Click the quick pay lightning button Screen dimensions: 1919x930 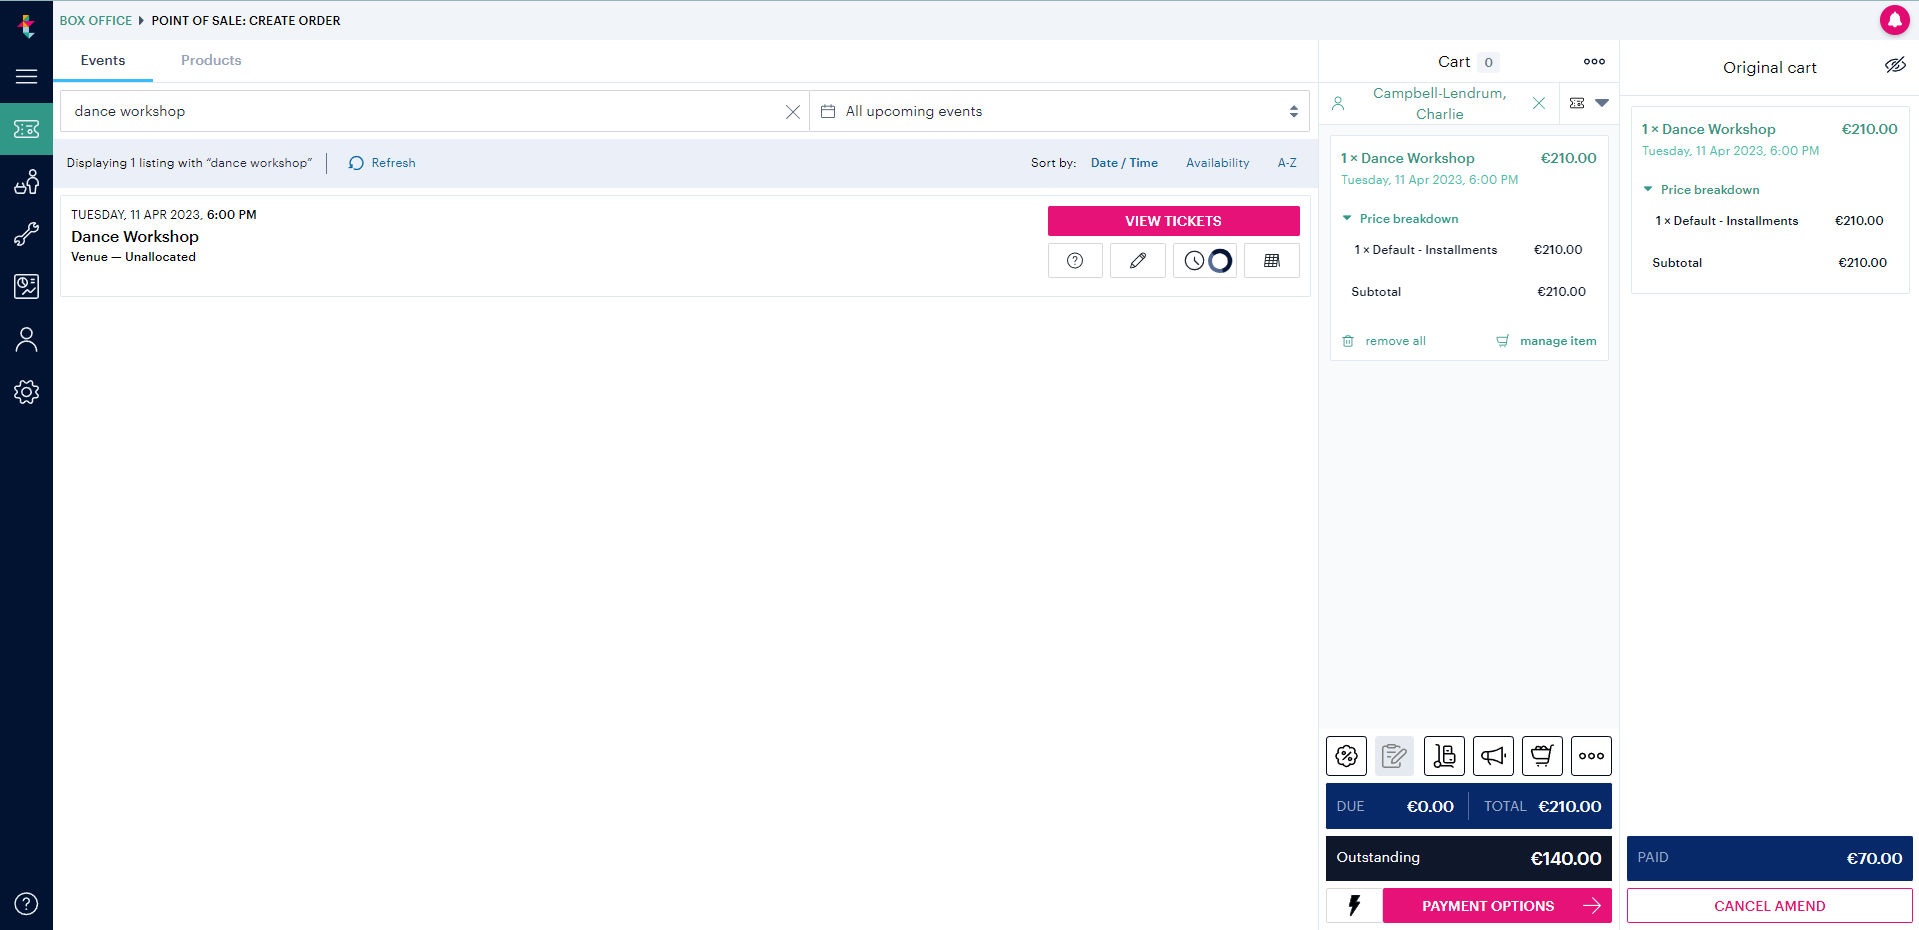pos(1354,906)
